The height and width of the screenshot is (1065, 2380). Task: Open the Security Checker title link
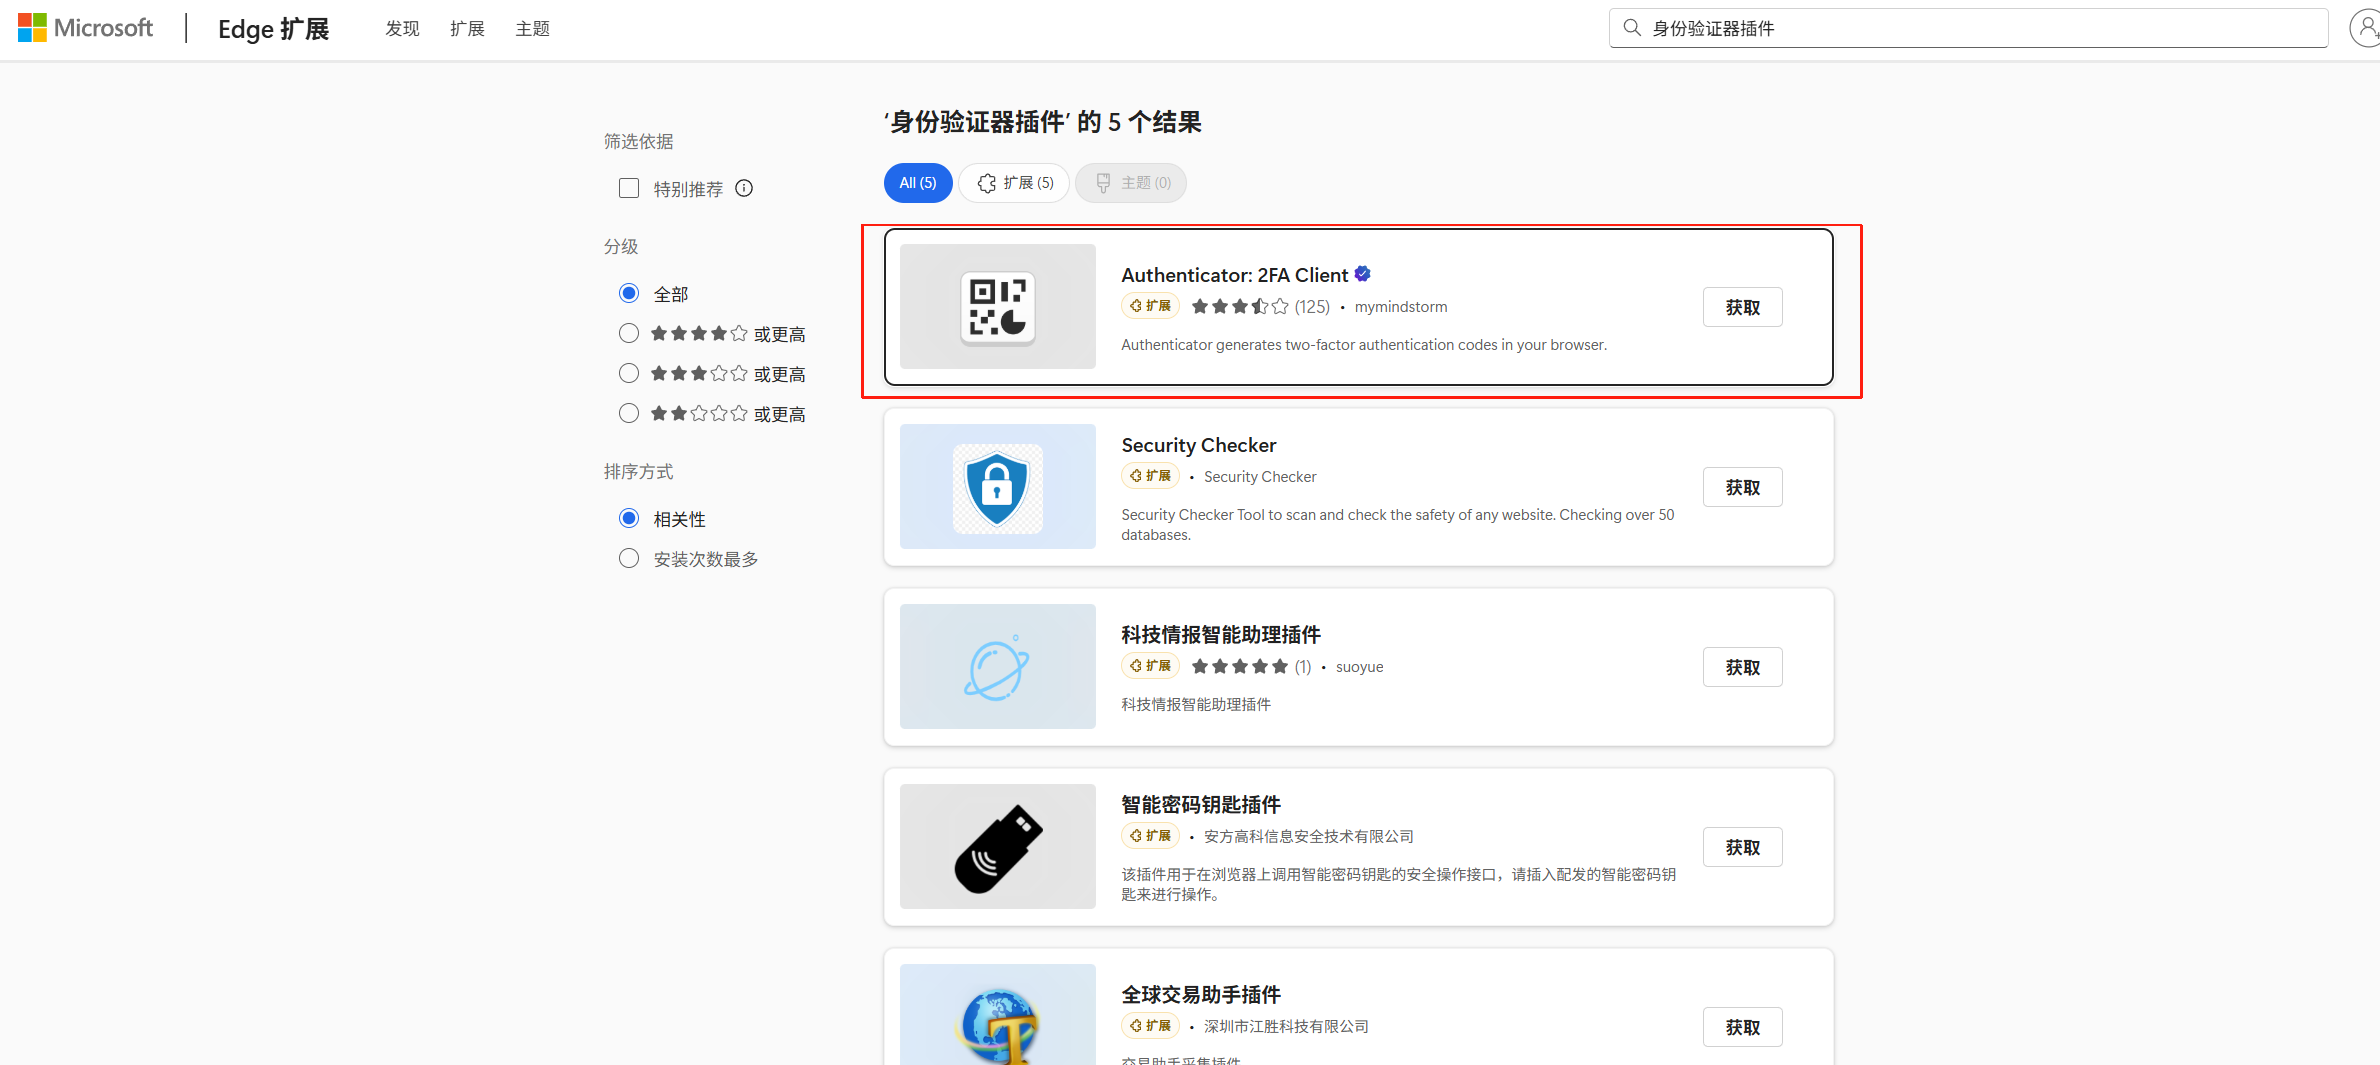(x=1199, y=445)
